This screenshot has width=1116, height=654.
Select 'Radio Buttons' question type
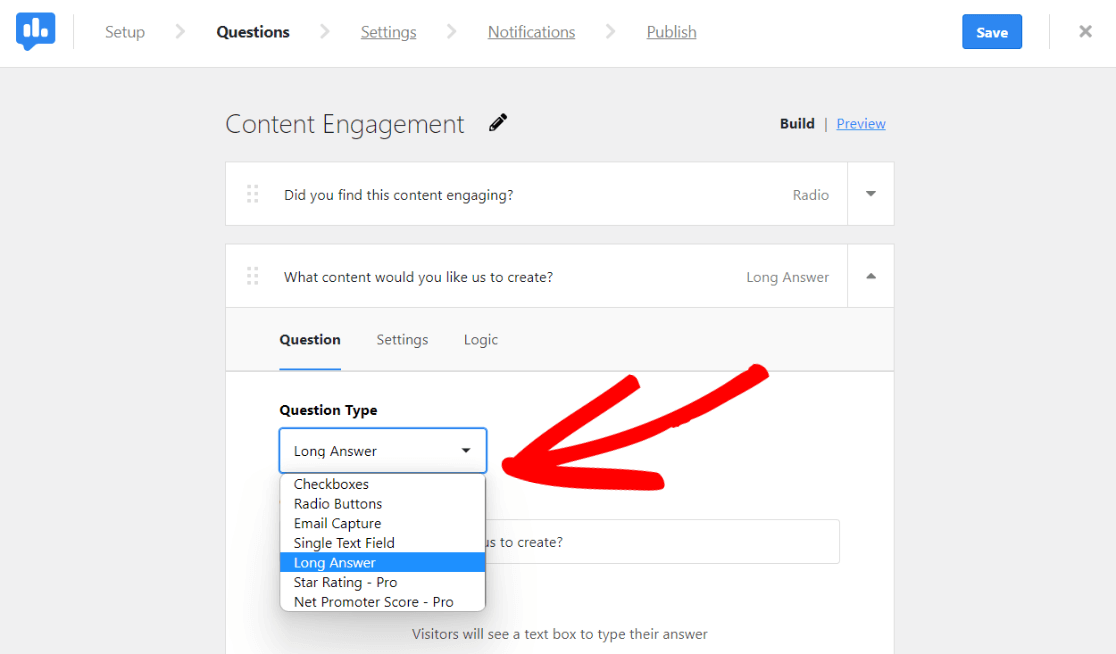337,503
